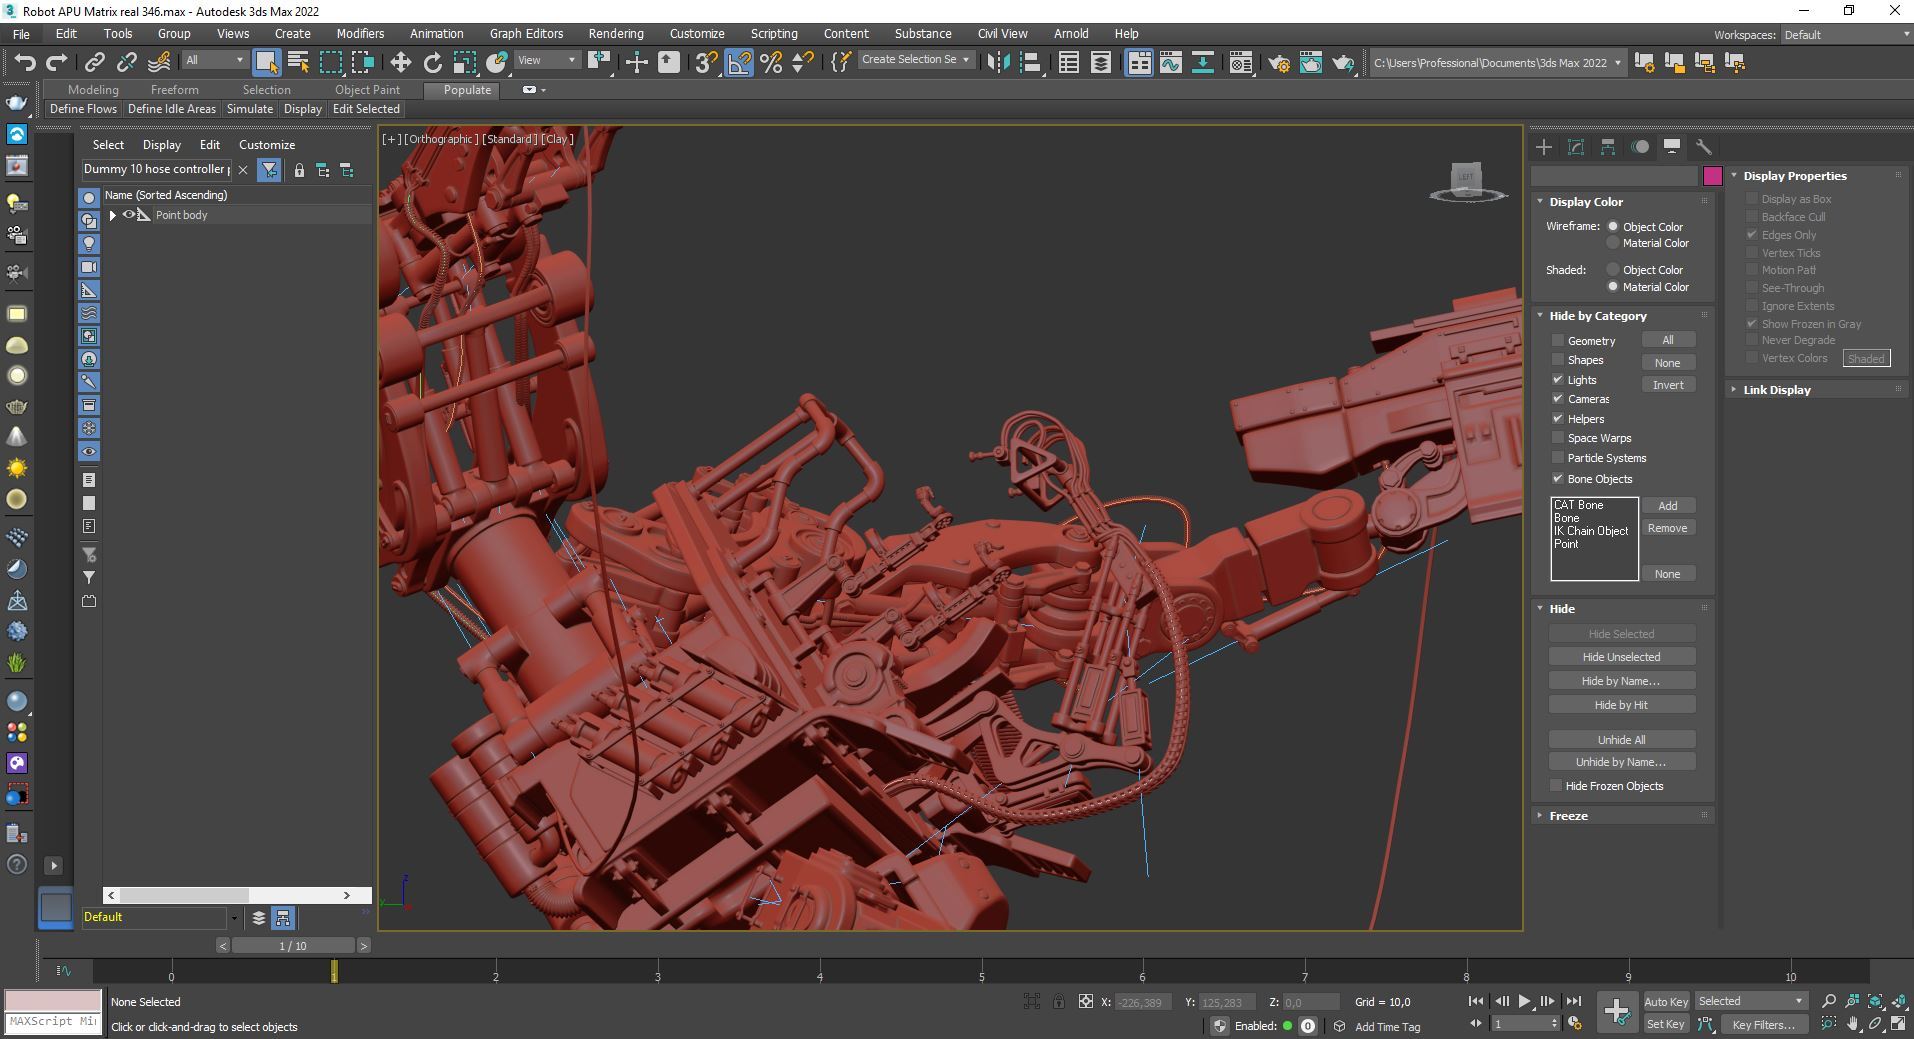Click the Undo arrow icon
The image size is (1914, 1039).
coord(24,63)
